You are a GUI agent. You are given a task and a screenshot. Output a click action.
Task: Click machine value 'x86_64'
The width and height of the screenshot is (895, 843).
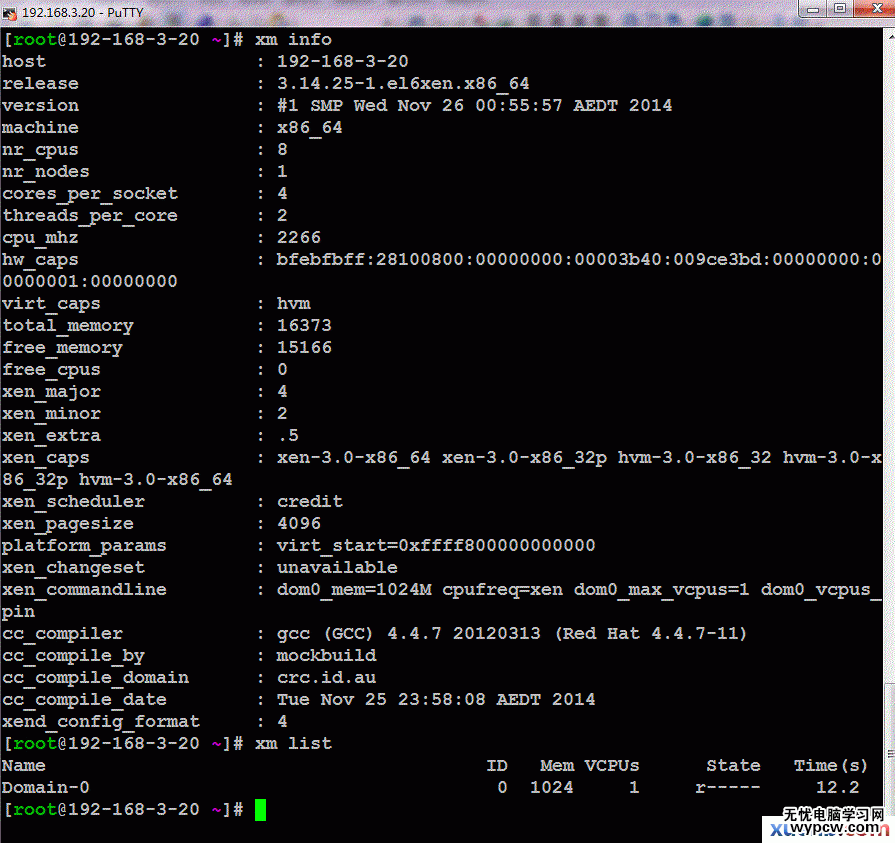pos(309,127)
